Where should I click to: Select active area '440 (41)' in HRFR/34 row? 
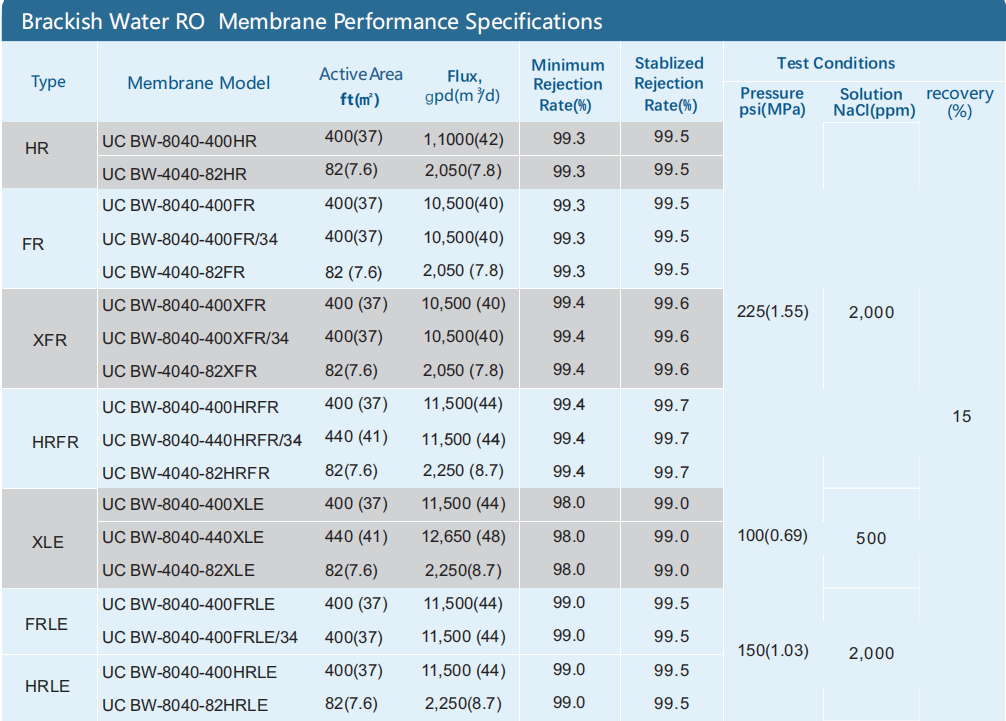pos(356,437)
